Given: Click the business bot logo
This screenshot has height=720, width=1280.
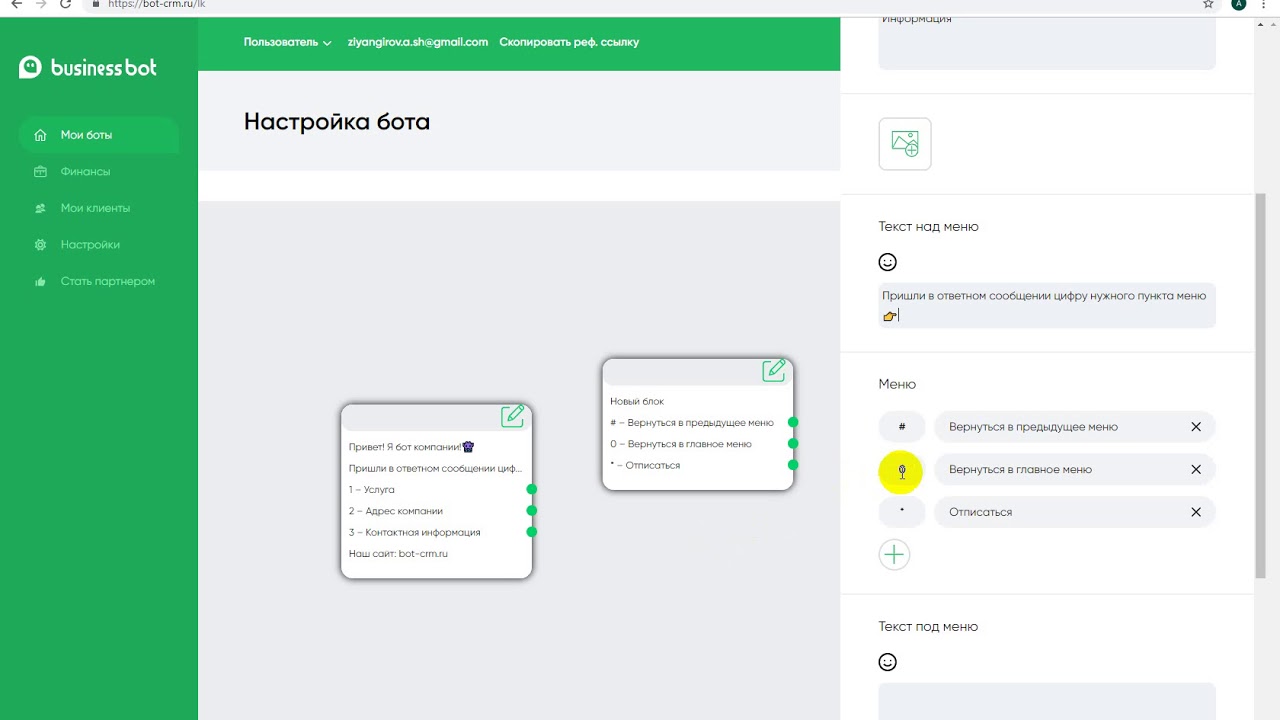Looking at the screenshot, I should [88, 68].
